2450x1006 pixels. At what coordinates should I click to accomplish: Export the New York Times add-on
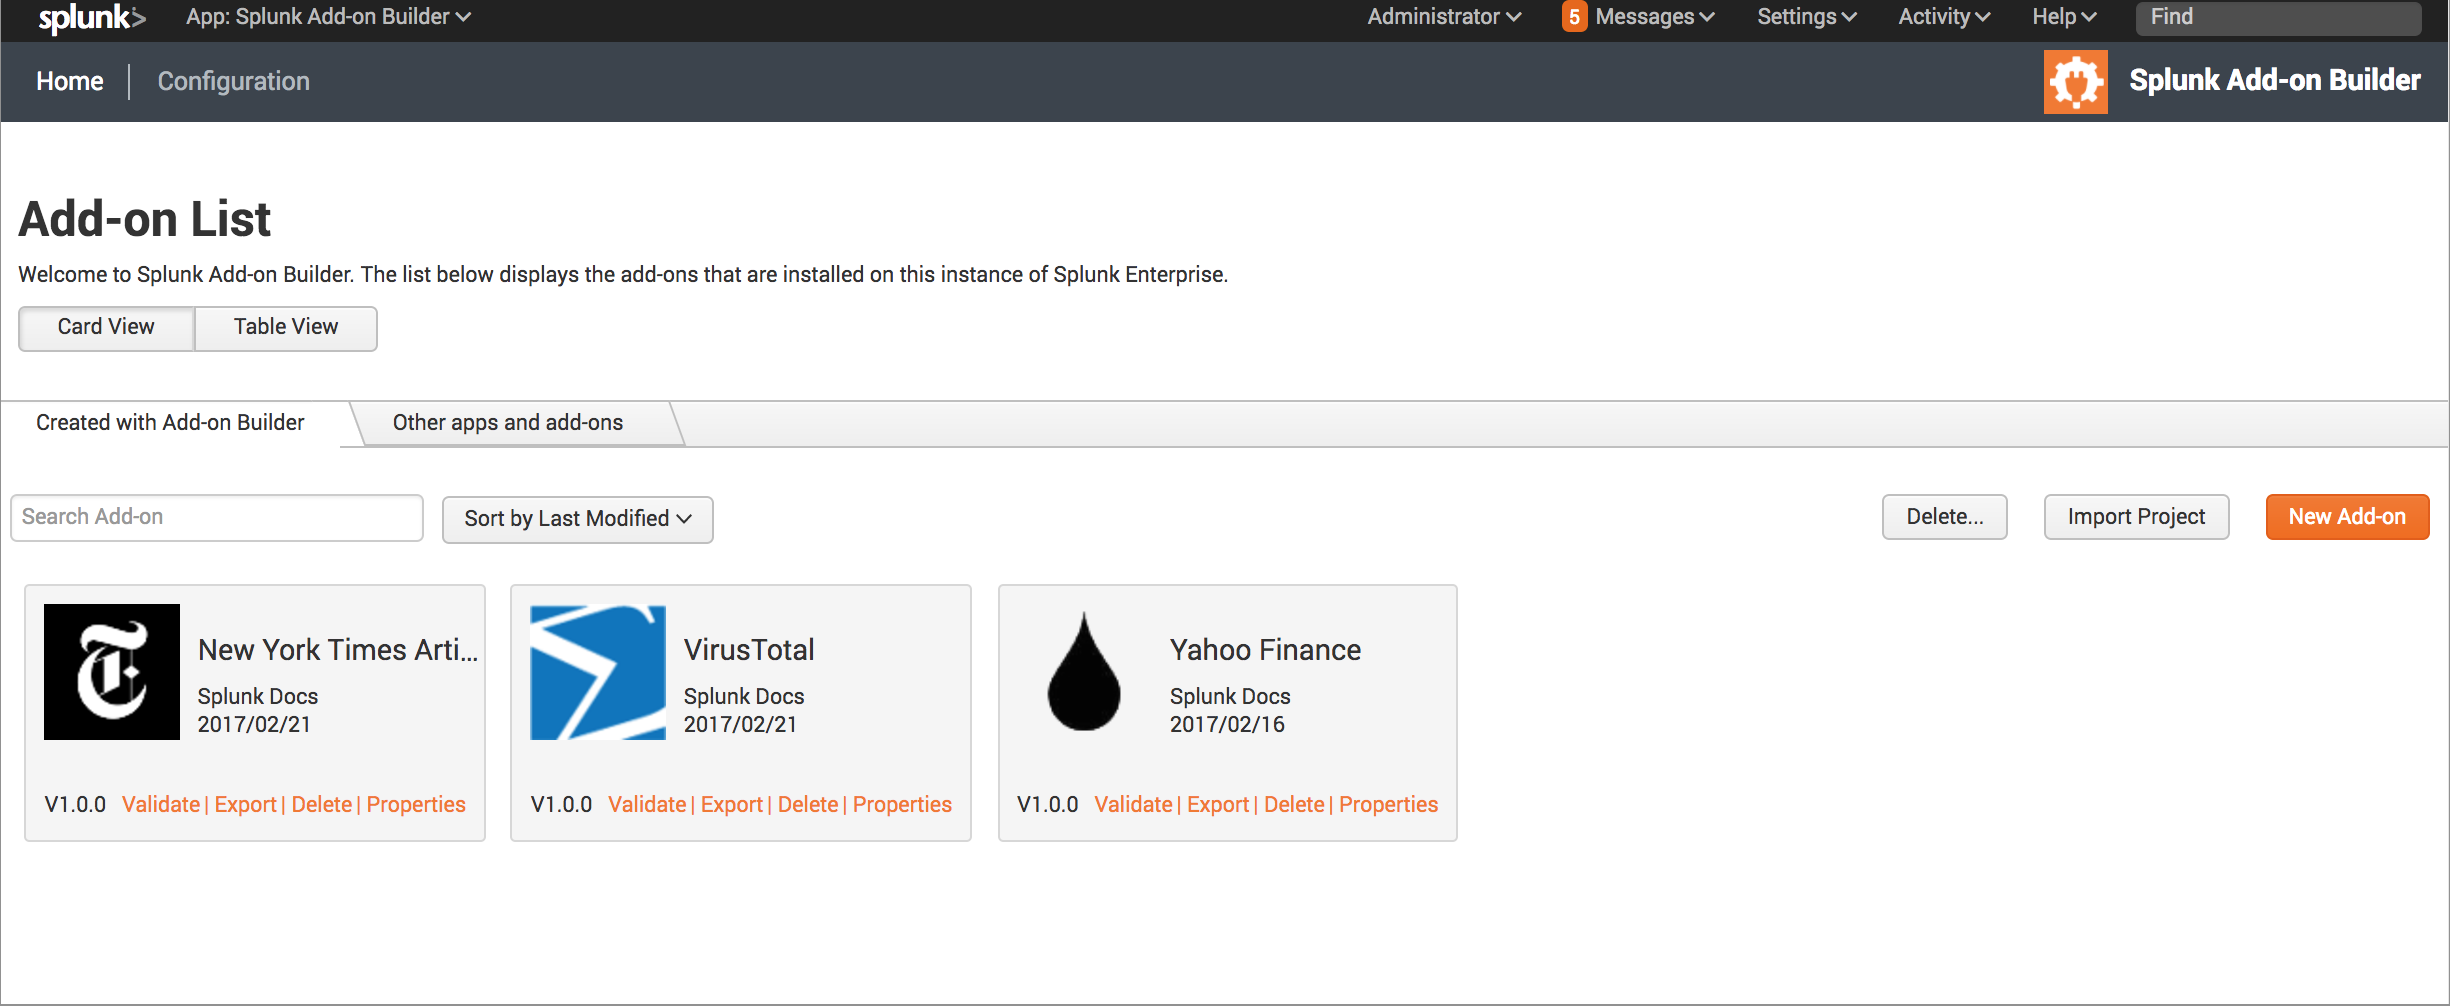point(245,804)
